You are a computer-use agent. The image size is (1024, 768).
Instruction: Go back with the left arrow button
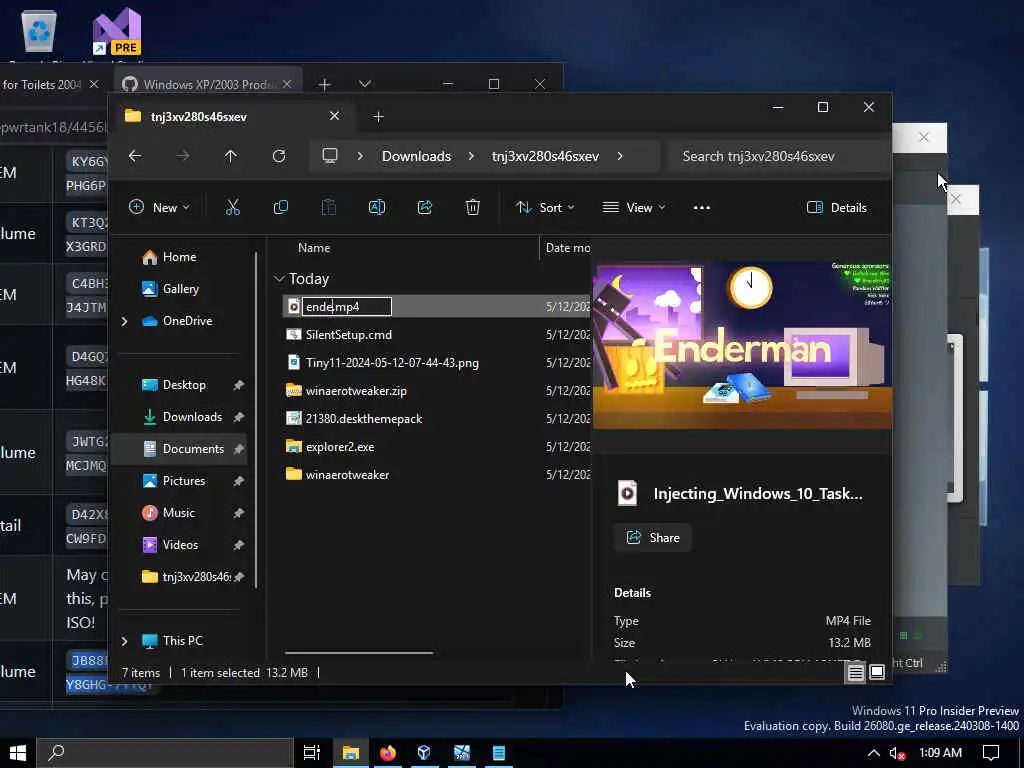[x=135, y=156]
